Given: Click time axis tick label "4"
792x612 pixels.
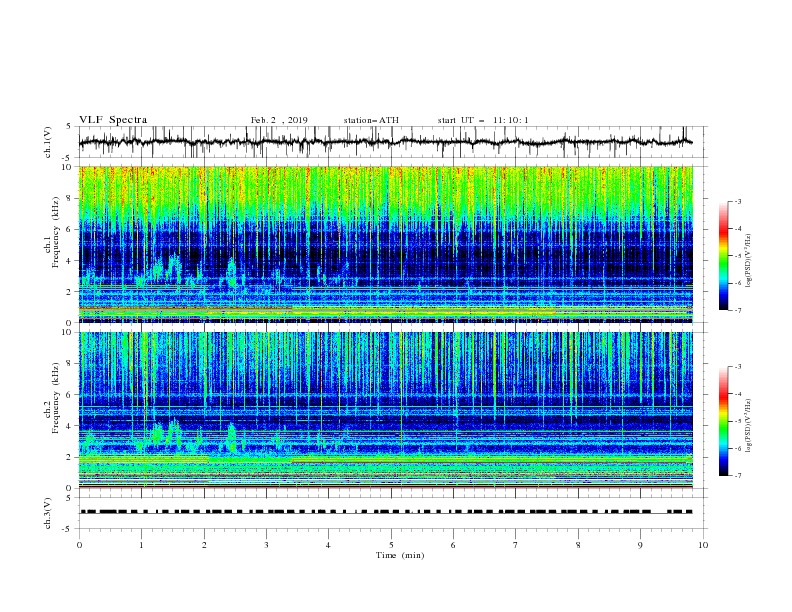Looking at the screenshot, I should coord(328,545).
